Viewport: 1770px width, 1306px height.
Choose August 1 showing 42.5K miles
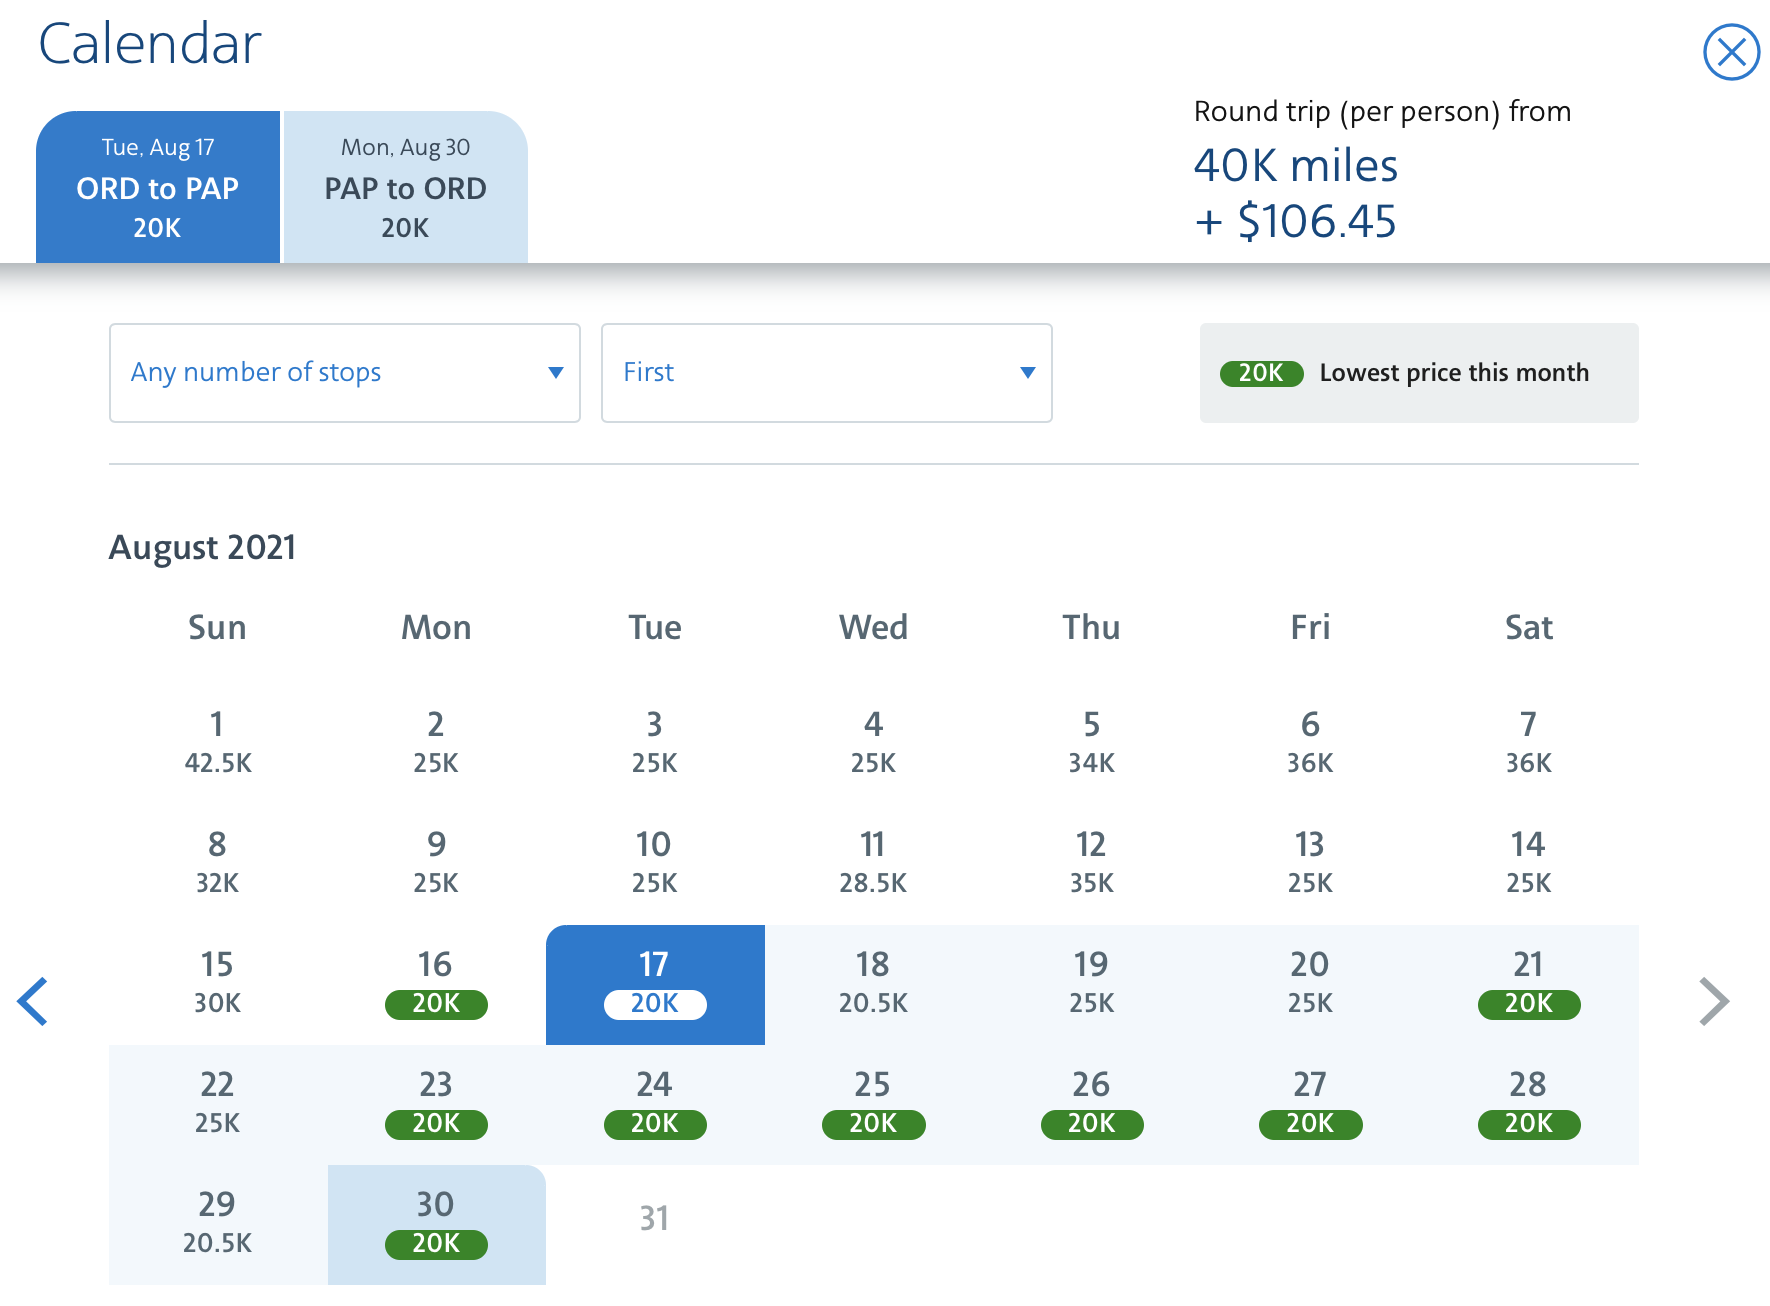(216, 741)
